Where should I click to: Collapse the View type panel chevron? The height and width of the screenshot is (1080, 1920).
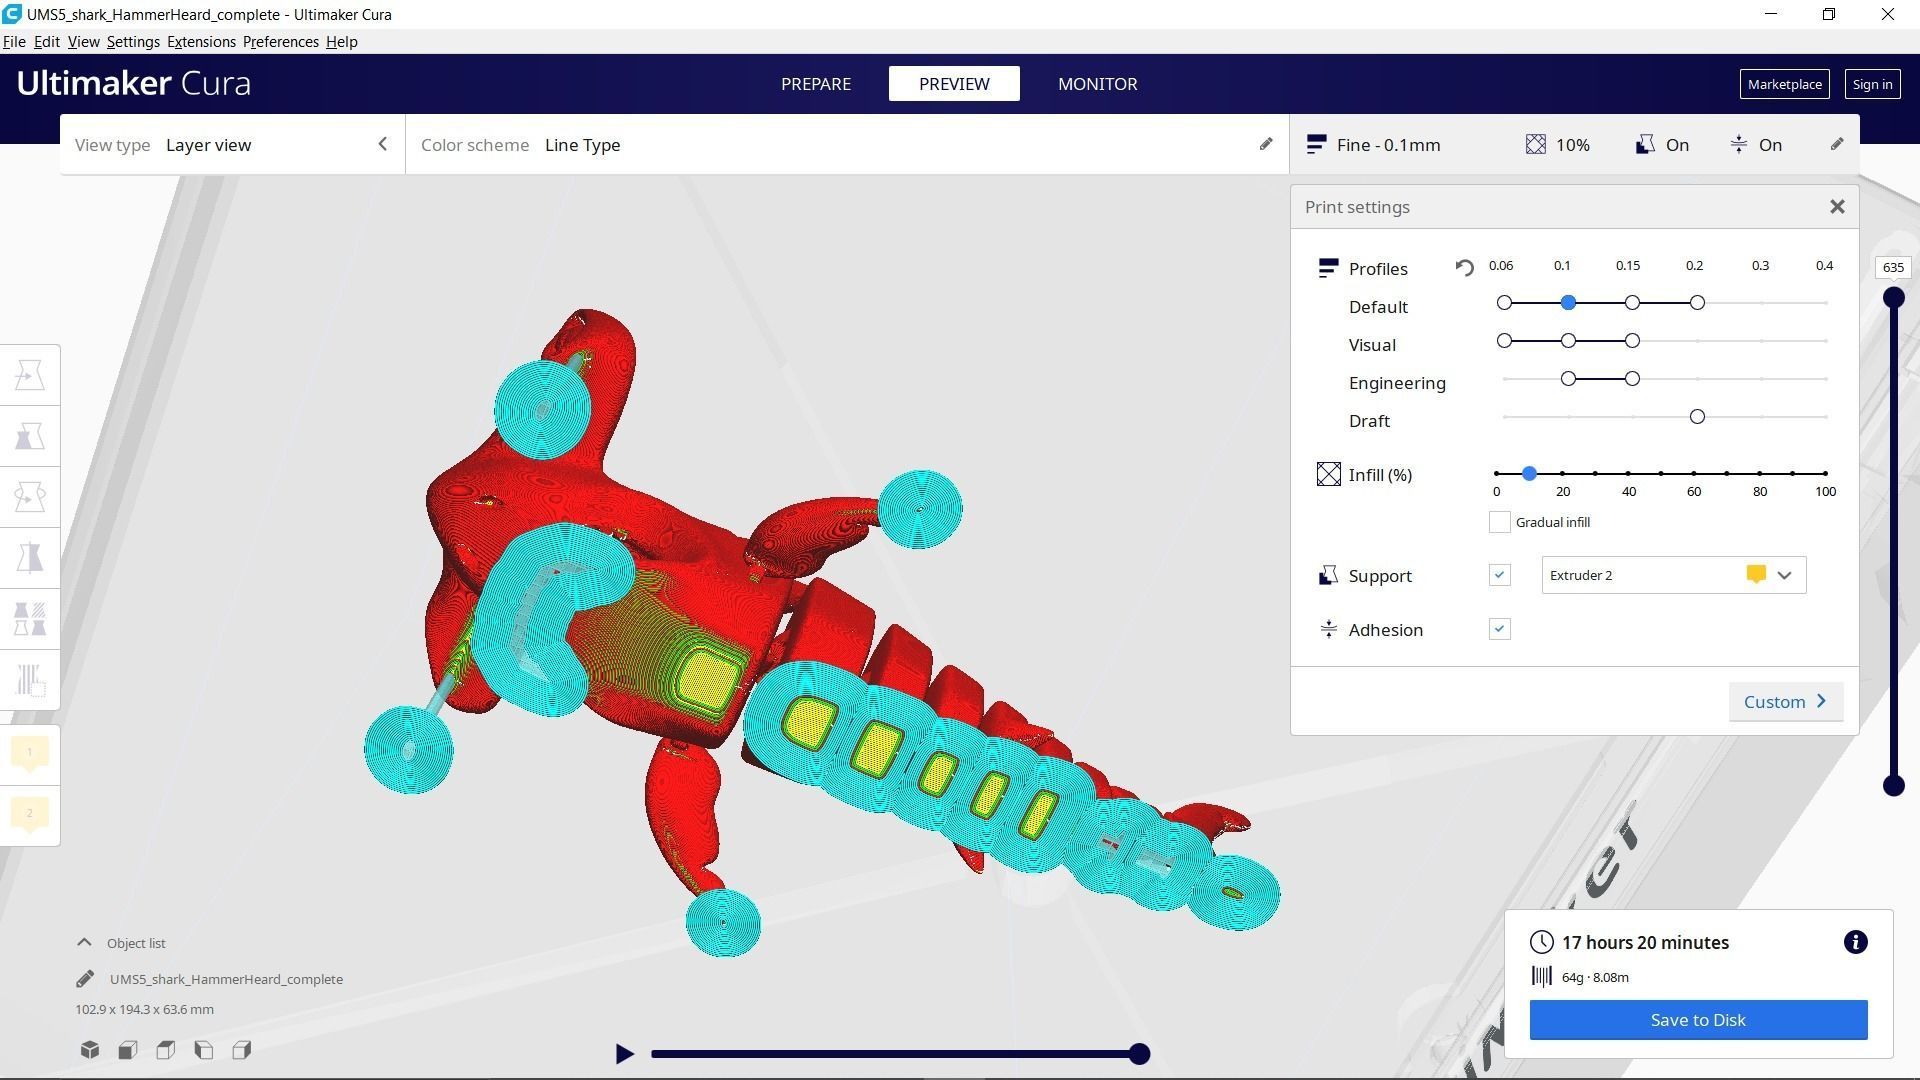(x=382, y=145)
